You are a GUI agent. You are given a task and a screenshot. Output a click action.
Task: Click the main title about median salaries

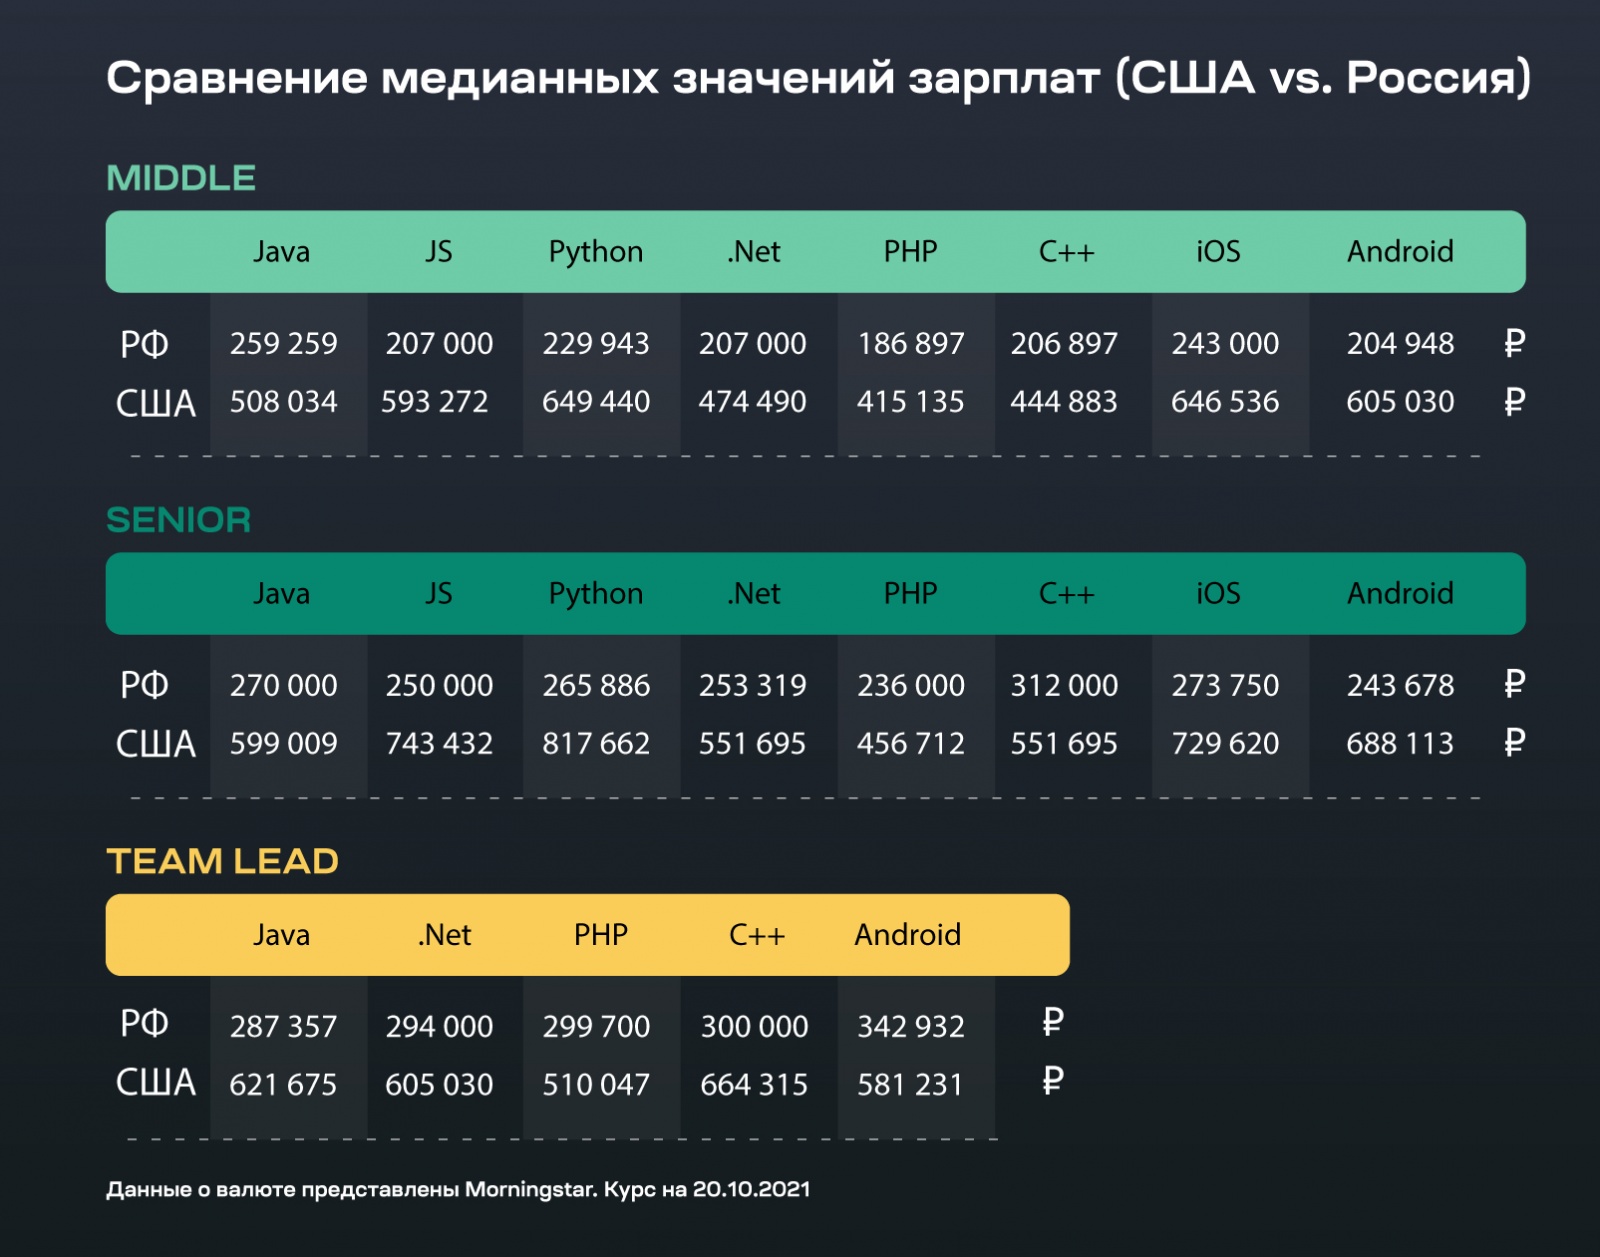coord(818,78)
